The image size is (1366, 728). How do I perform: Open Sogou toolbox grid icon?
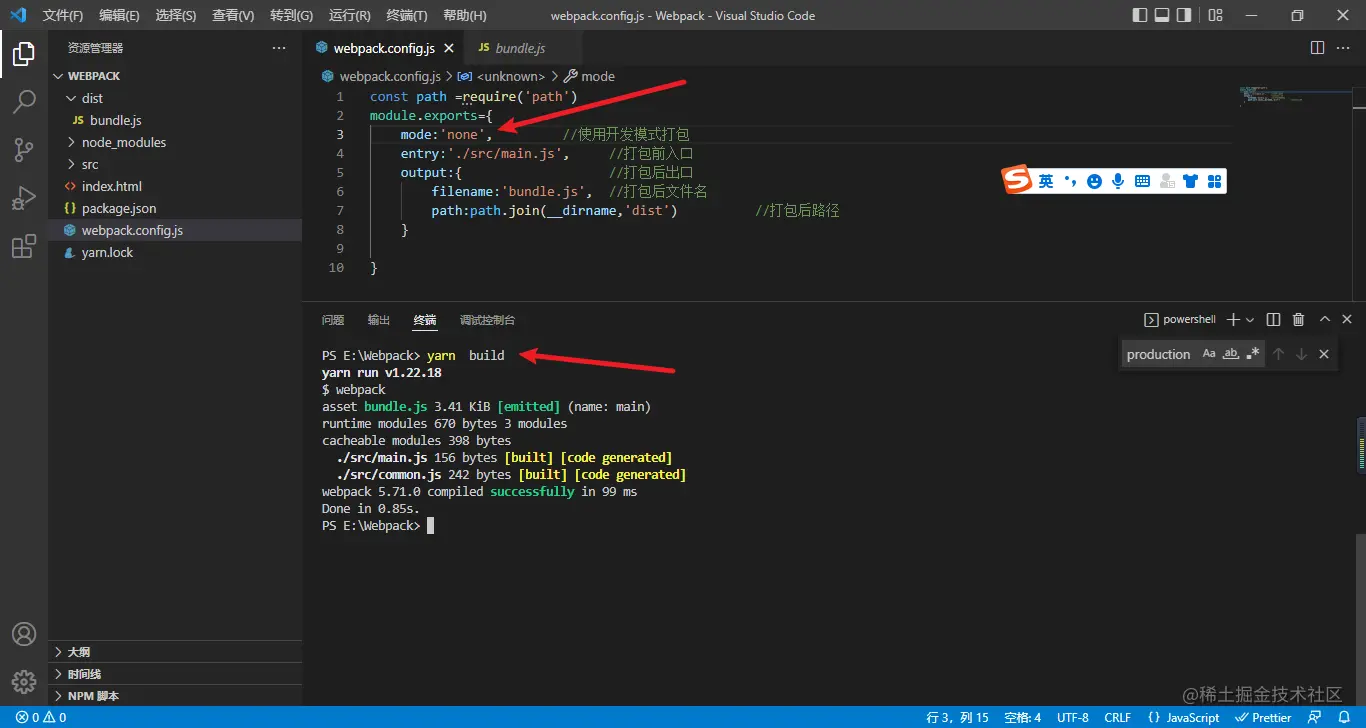click(1214, 181)
